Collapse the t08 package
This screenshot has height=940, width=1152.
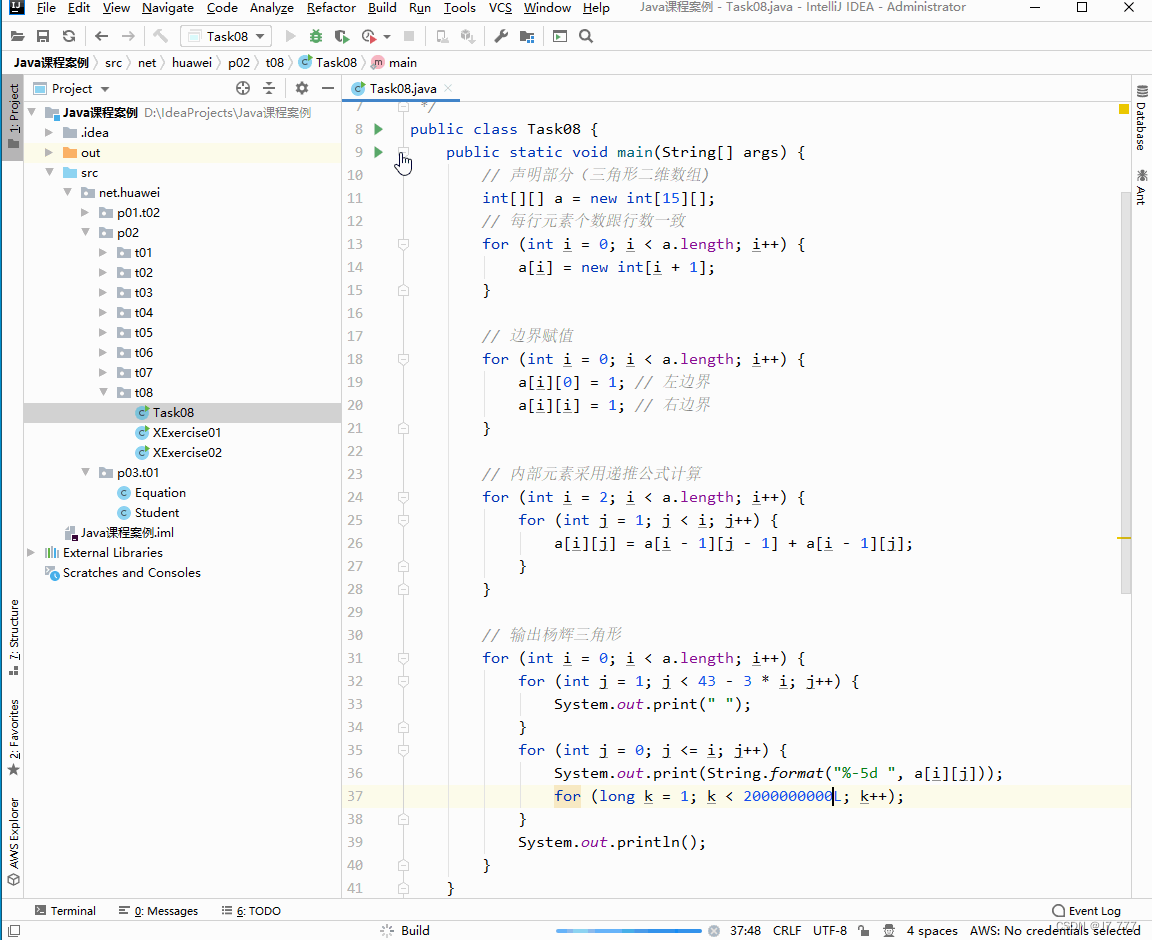pyautogui.click(x=103, y=392)
